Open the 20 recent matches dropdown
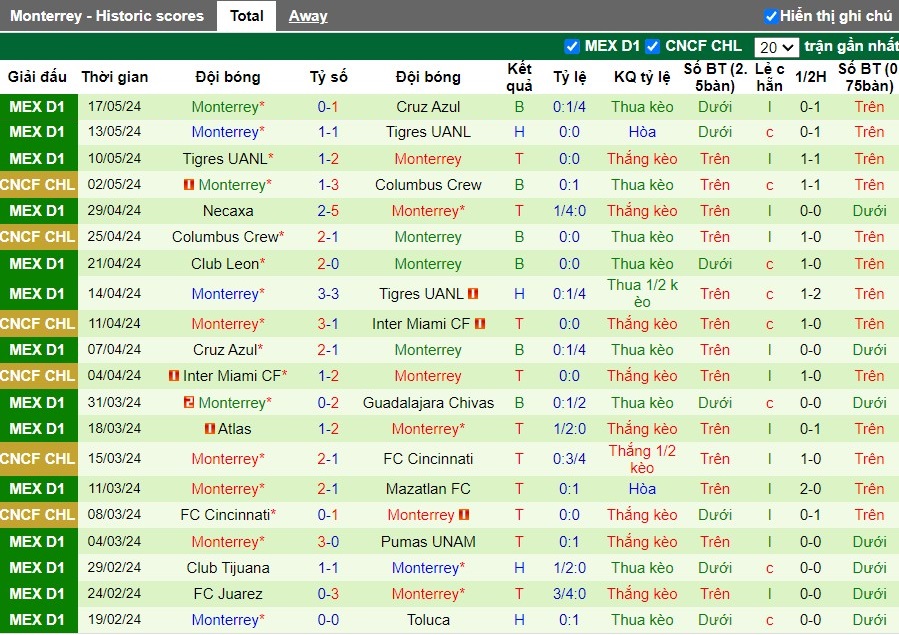The width and height of the screenshot is (899, 635). pos(776,47)
